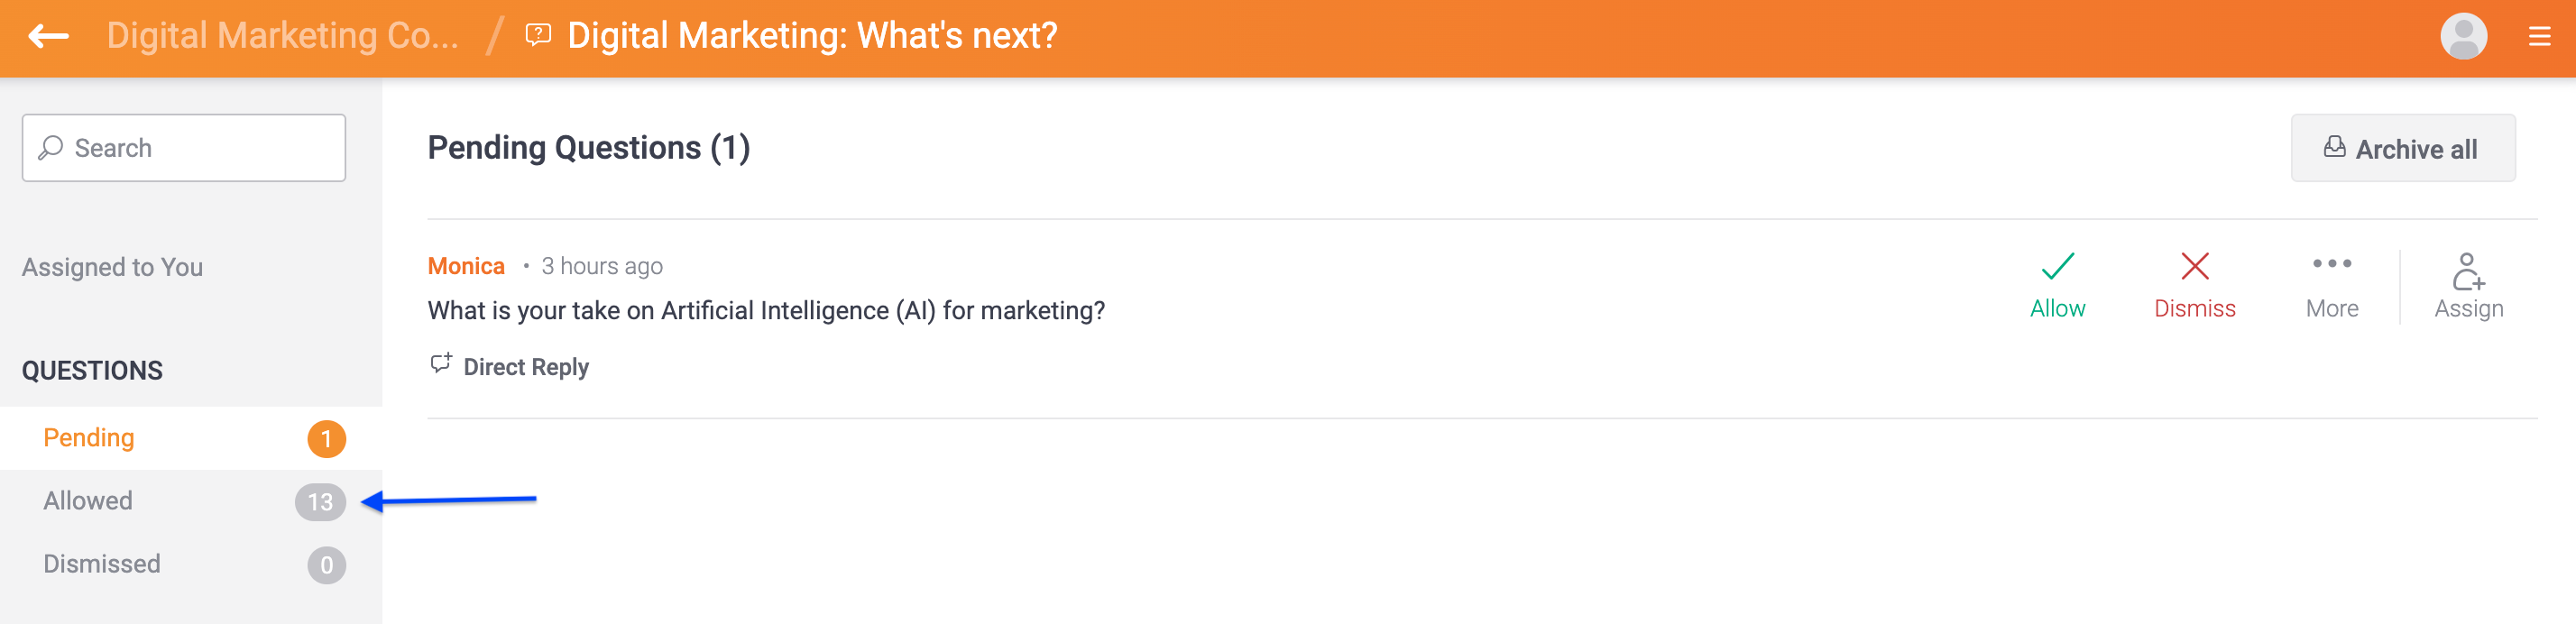Click the Dismissed zero count badge
Viewport: 2576px width, 624px height.
326,563
